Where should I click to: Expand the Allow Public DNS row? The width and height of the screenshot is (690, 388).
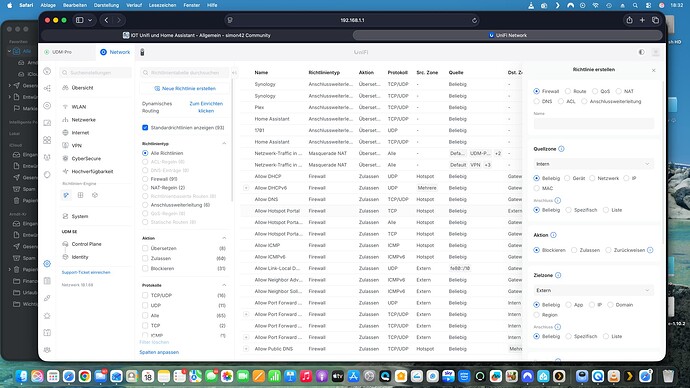click(x=246, y=349)
